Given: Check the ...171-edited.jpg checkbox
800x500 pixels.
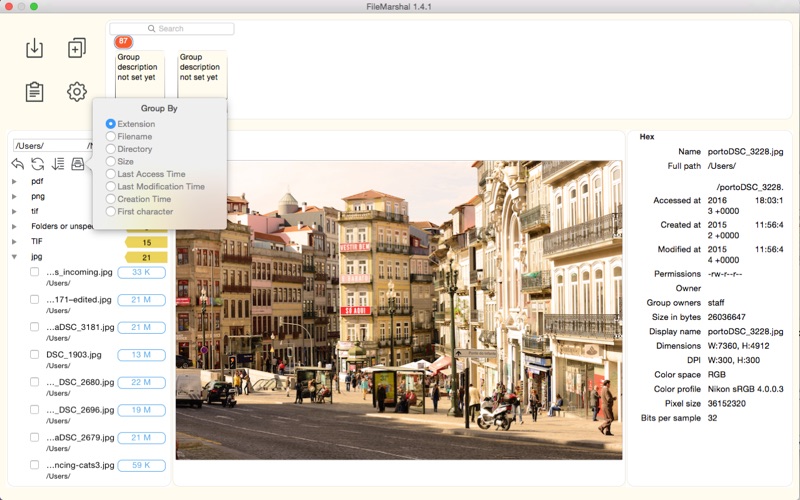Looking at the screenshot, I should pos(34,299).
